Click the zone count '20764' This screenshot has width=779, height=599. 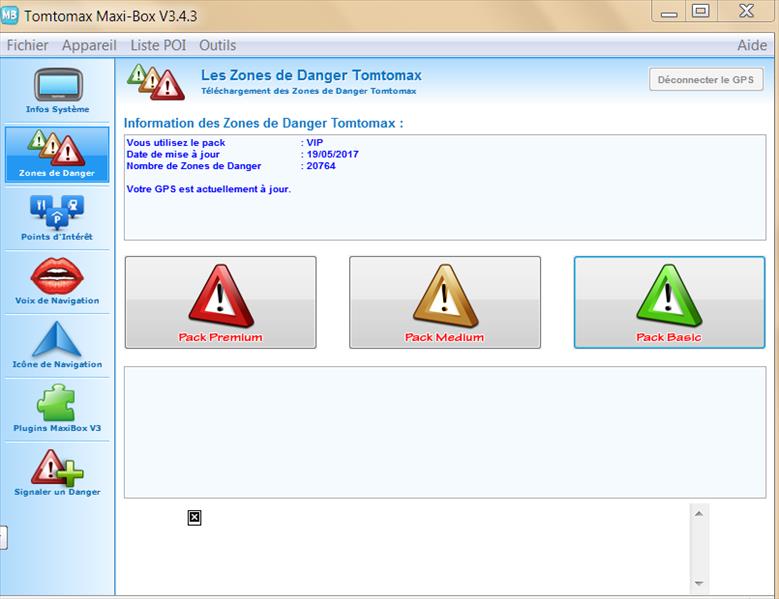[x=321, y=166]
